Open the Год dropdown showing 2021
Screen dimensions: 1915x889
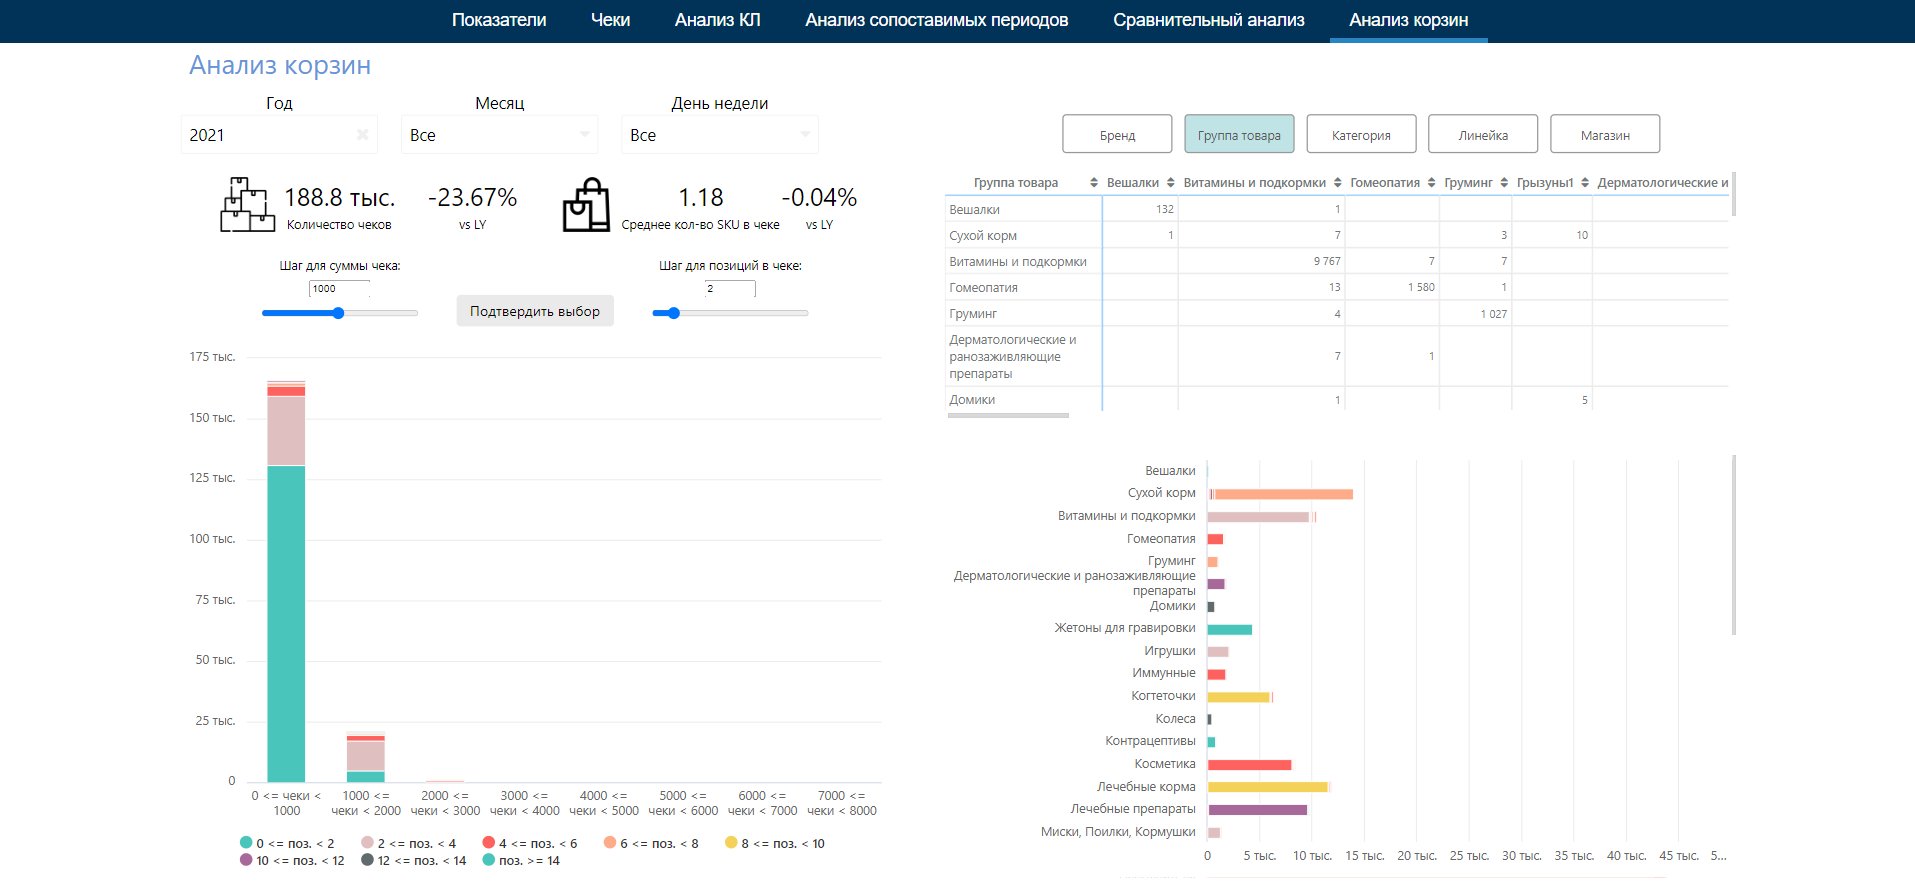[x=279, y=135]
